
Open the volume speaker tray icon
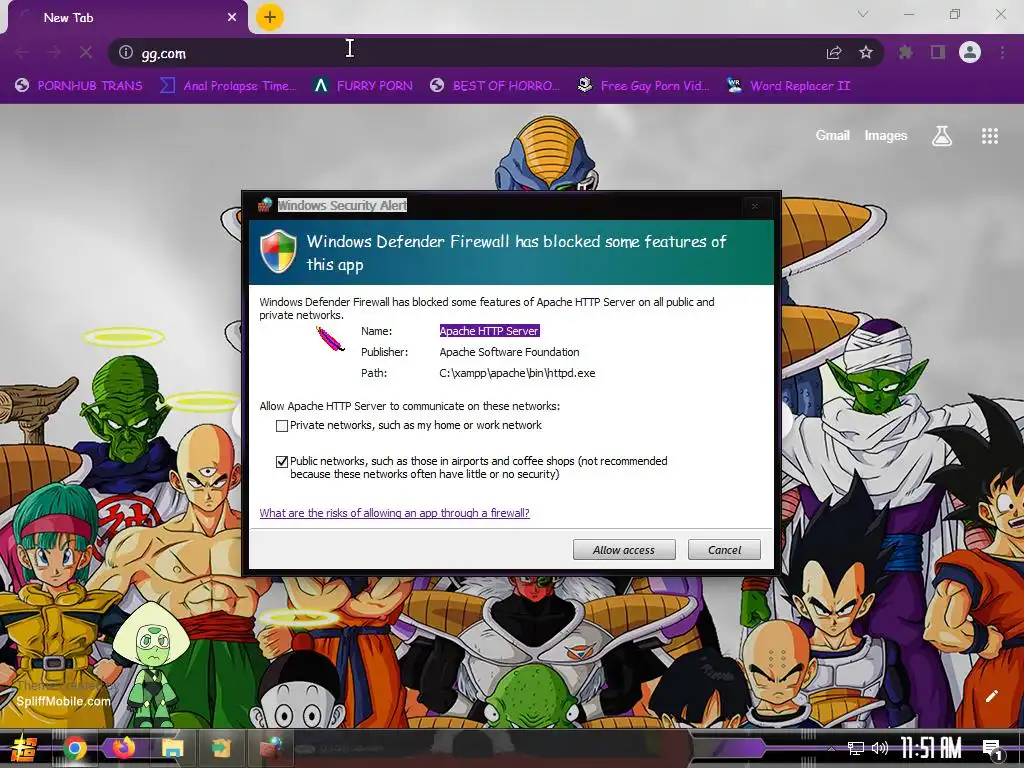[880, 748]
